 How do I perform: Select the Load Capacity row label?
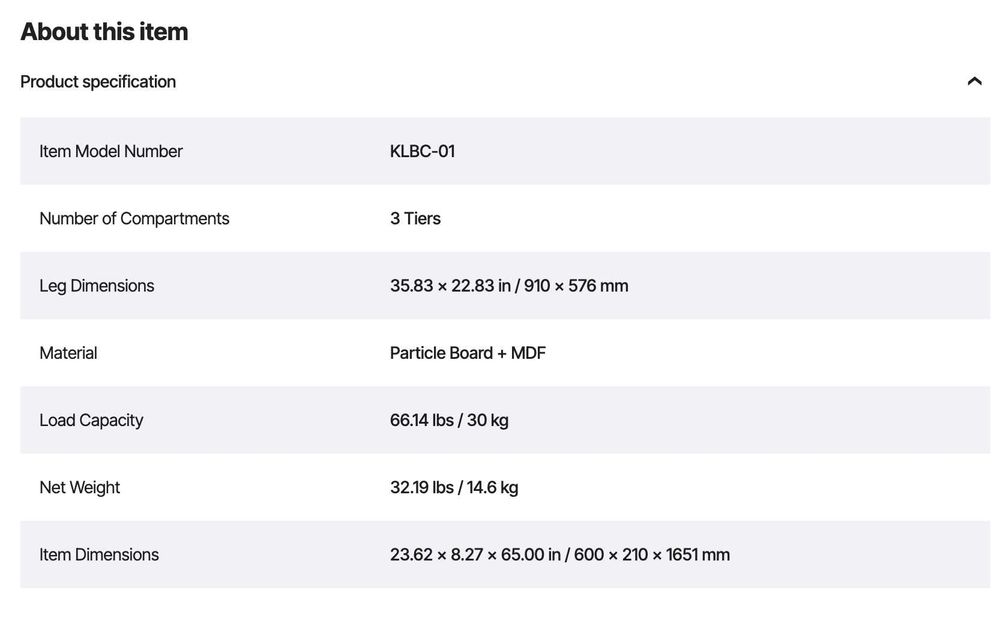point(91,420)
